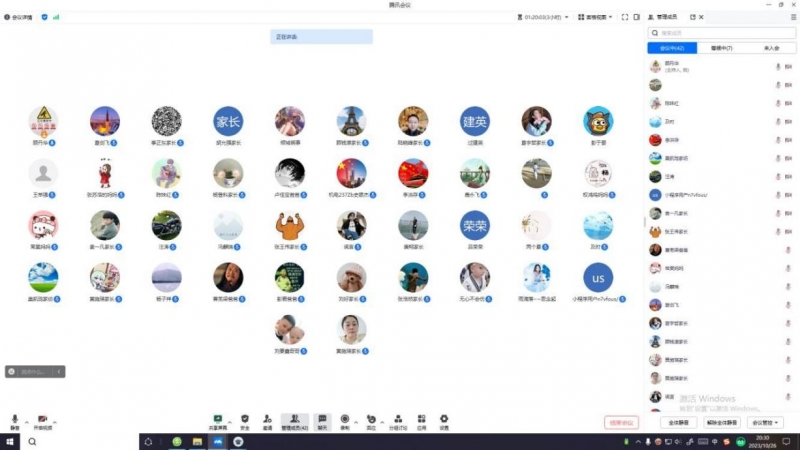Click the Share Screen (共享屏幕) toolbar icon
This screenshot has height=450, width=800.
click(x=217, y=420)
